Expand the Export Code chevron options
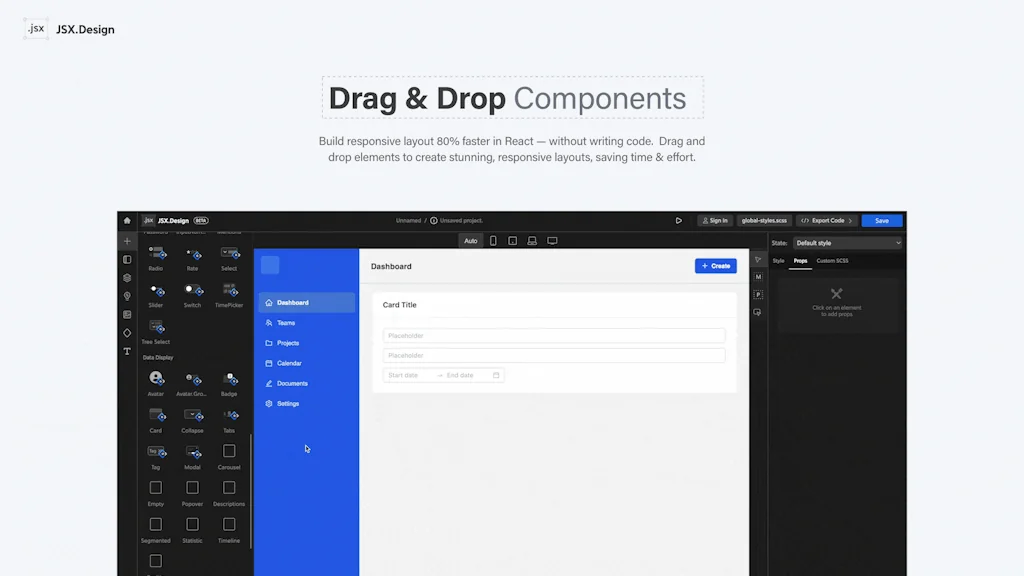This screenshot has height=576, width=1024. (851, 220)
